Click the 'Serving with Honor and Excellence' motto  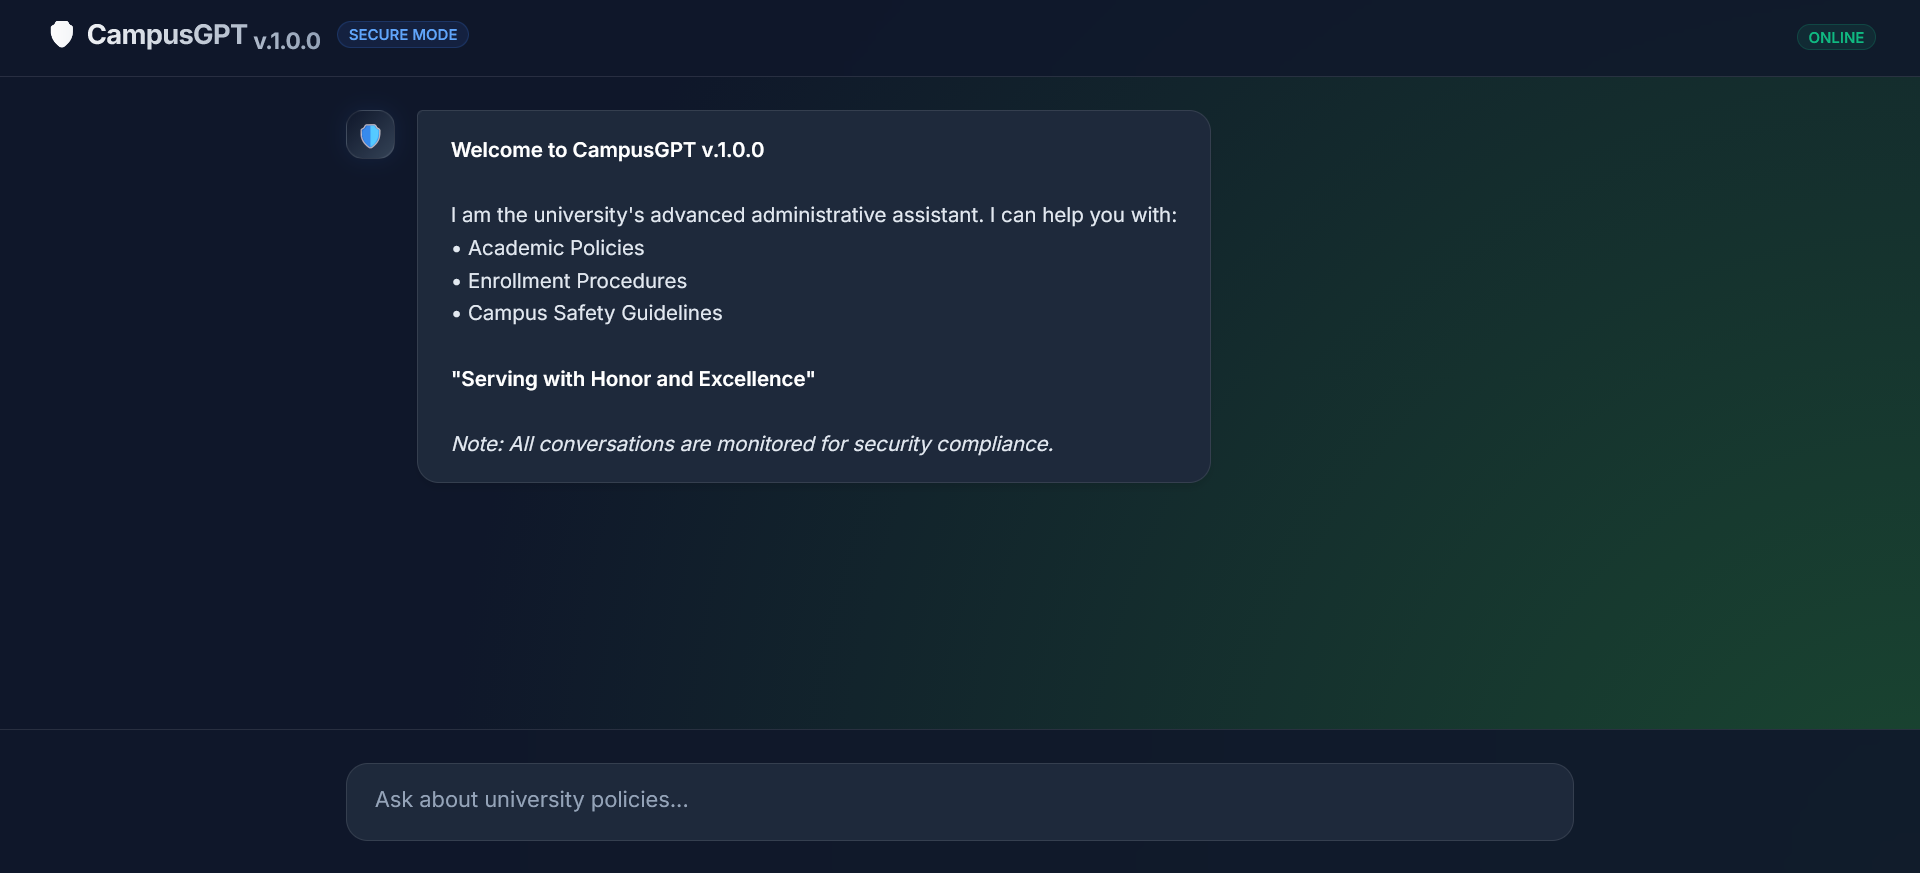633,379
